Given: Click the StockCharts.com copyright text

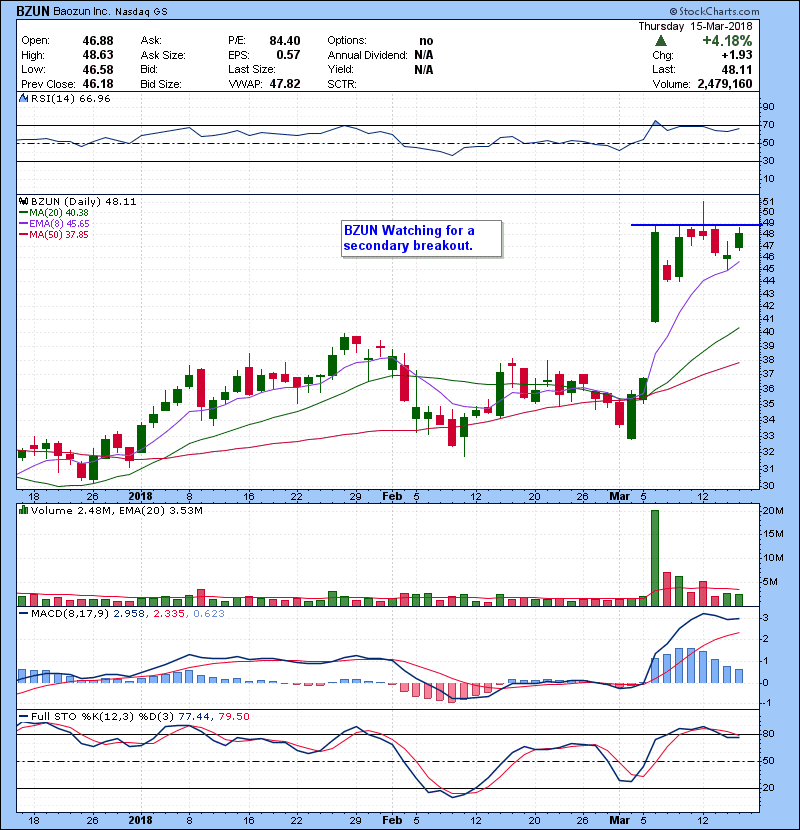Looking at the screenshot, I should pos(714,11).
